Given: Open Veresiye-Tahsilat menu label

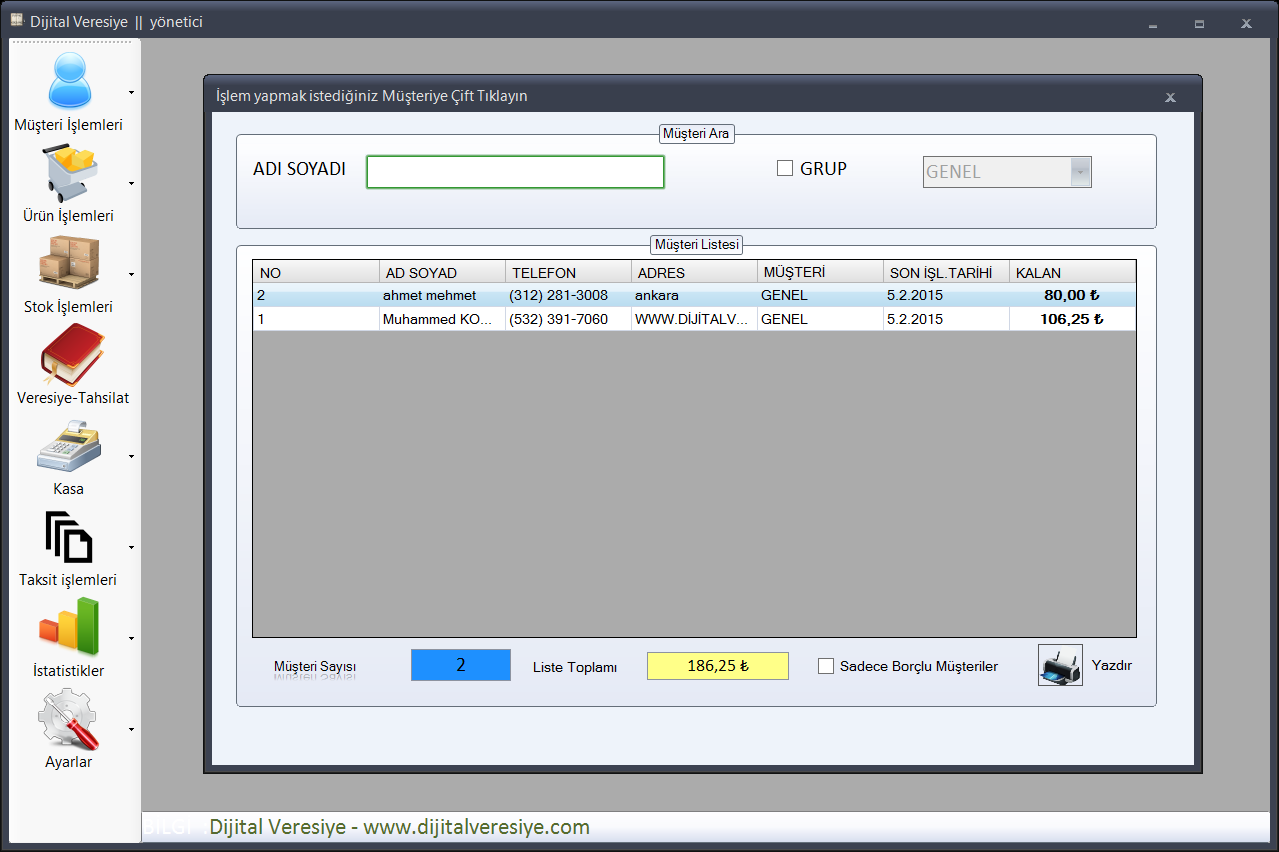Looking at the screenshot, I should coord(73,398).
